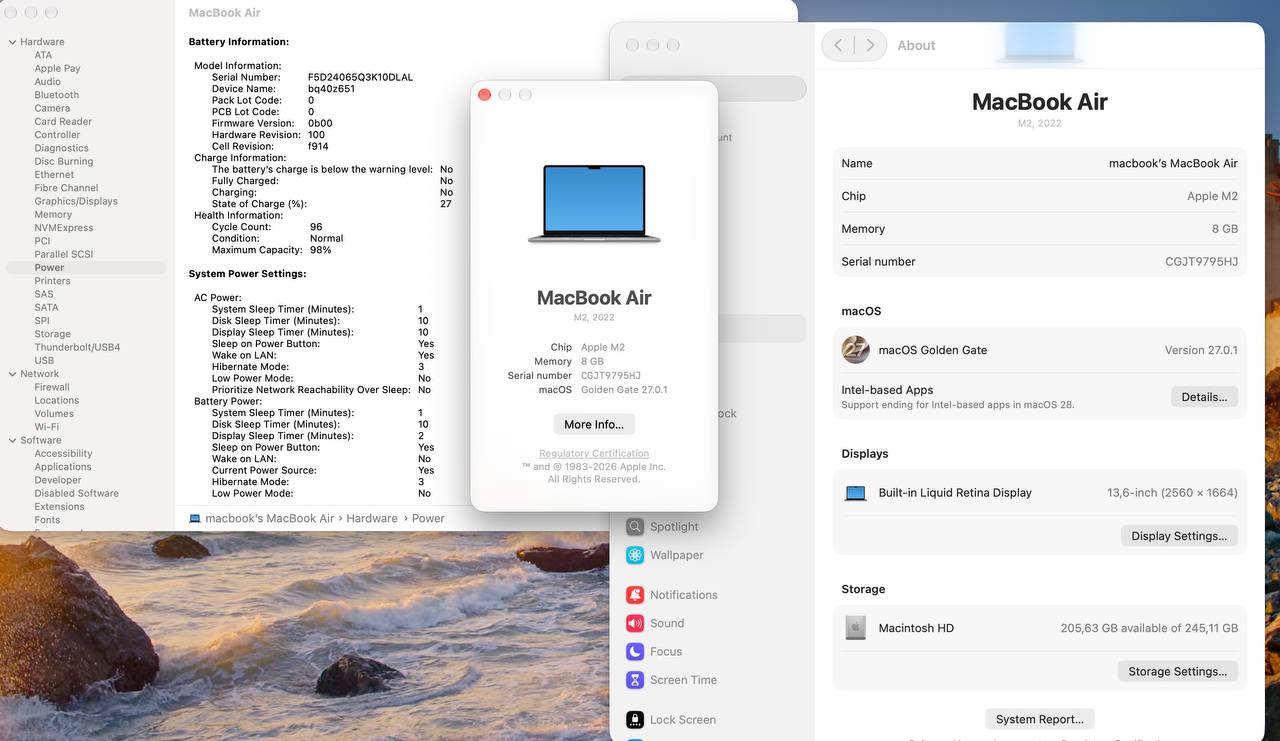Click serial number CGJT9795HJ in Settings
Image resolution: width=1280 pixels, height=741 pixels.
pyautogui.click(x=1201, y=262)
